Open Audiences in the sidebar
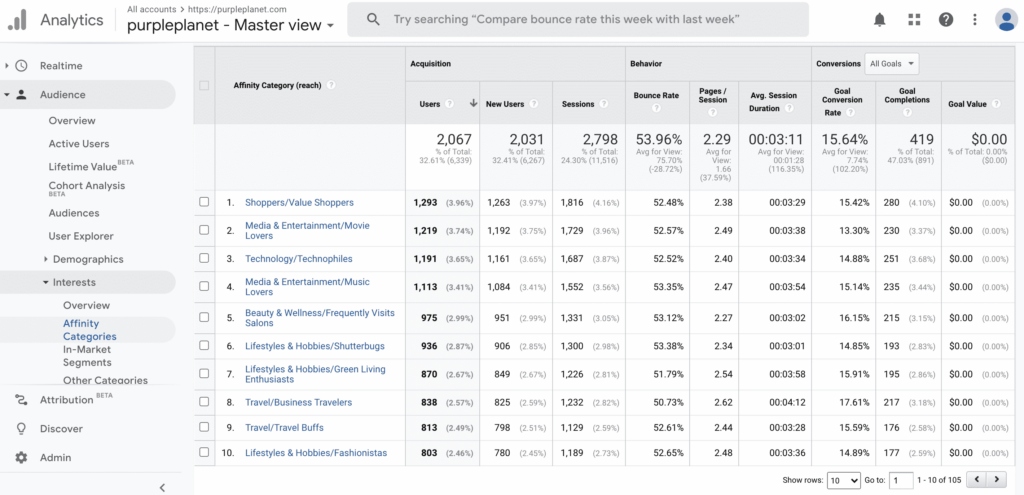 (74, 213)
